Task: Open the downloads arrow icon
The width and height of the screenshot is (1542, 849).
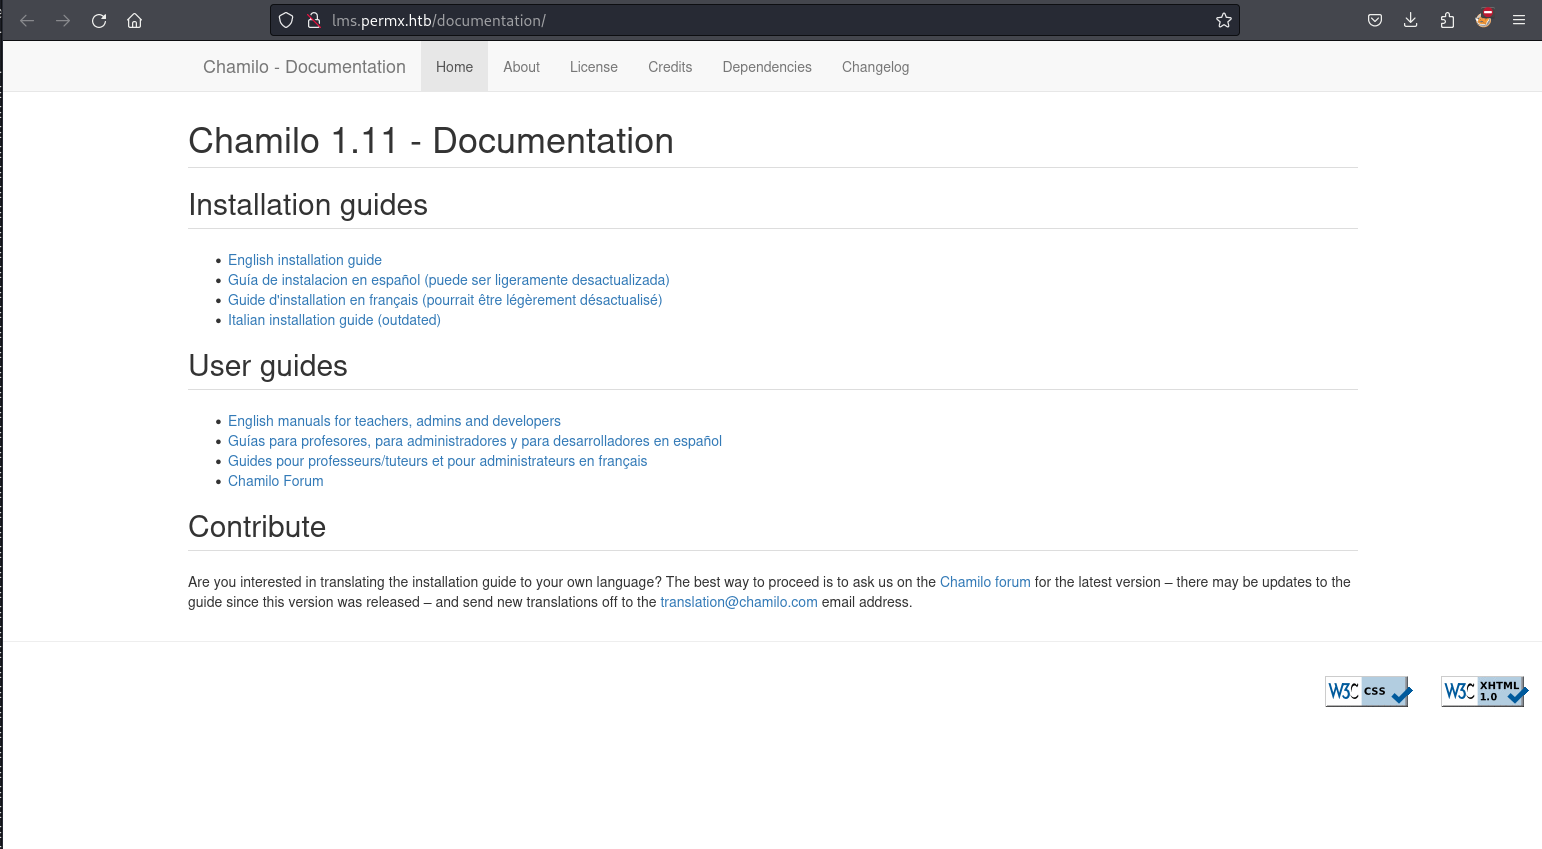Action: coord(1411,20)
